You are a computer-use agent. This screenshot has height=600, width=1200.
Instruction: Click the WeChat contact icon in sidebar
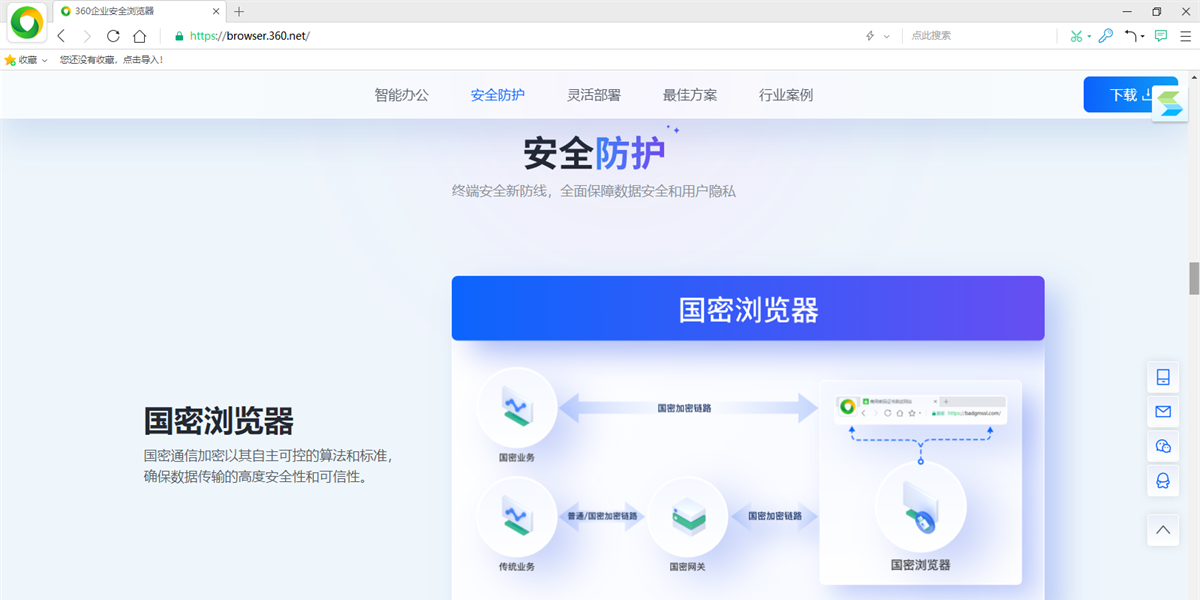(1162, 446)
